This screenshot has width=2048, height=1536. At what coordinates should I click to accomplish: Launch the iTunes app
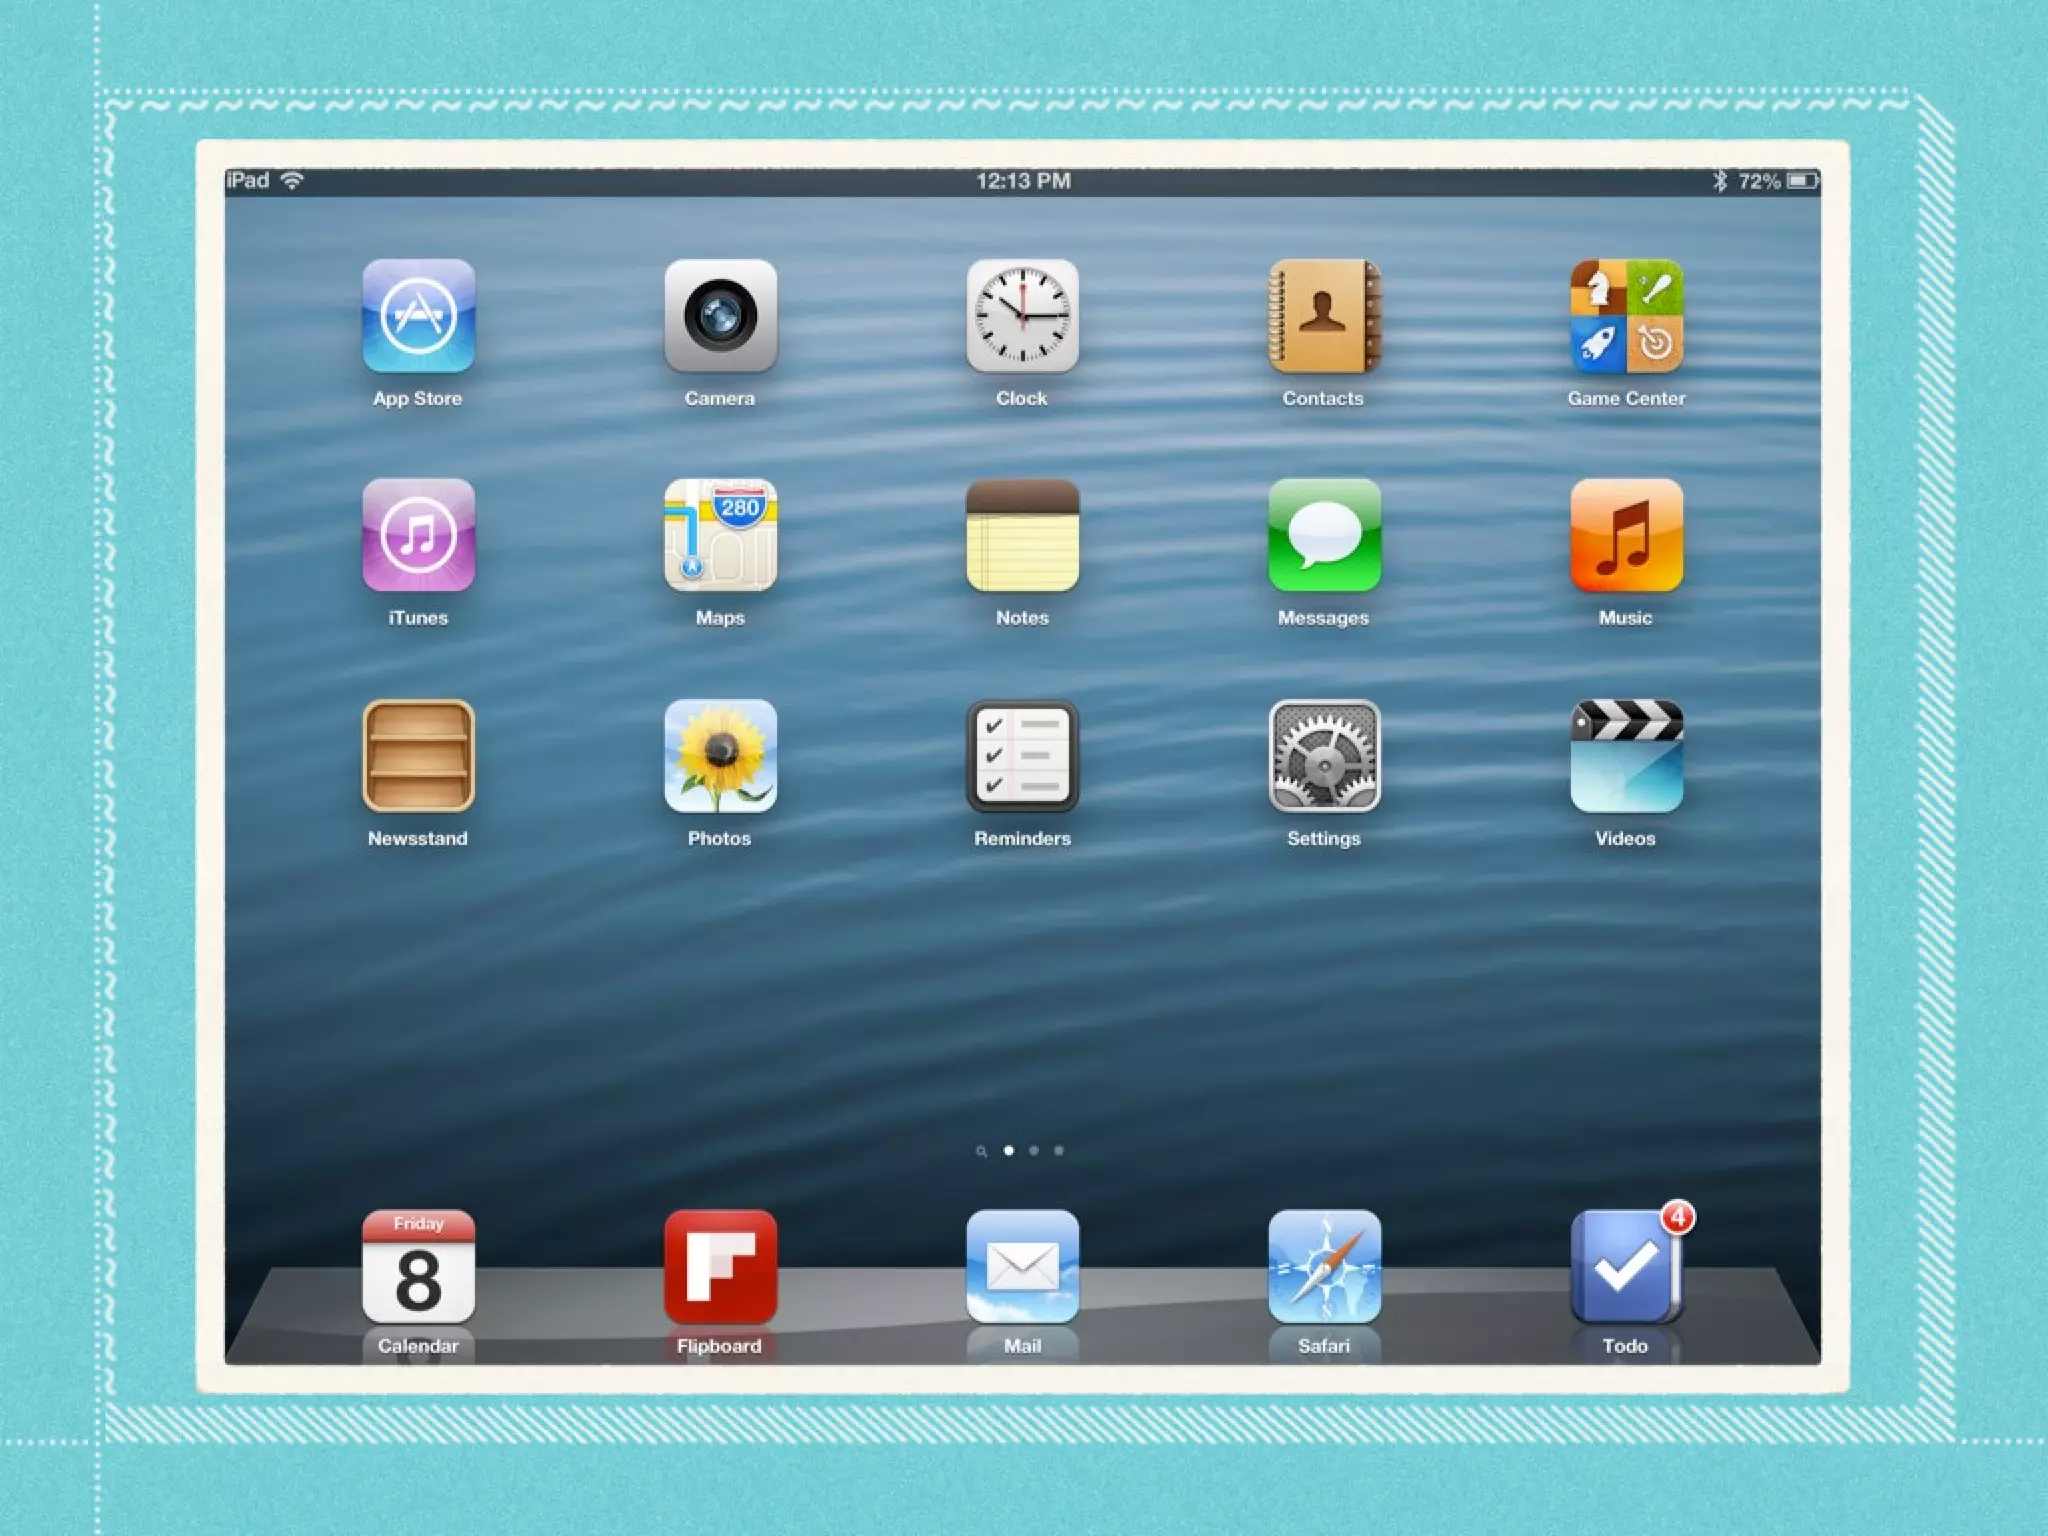pyautogui.click(x=418, y=535)
